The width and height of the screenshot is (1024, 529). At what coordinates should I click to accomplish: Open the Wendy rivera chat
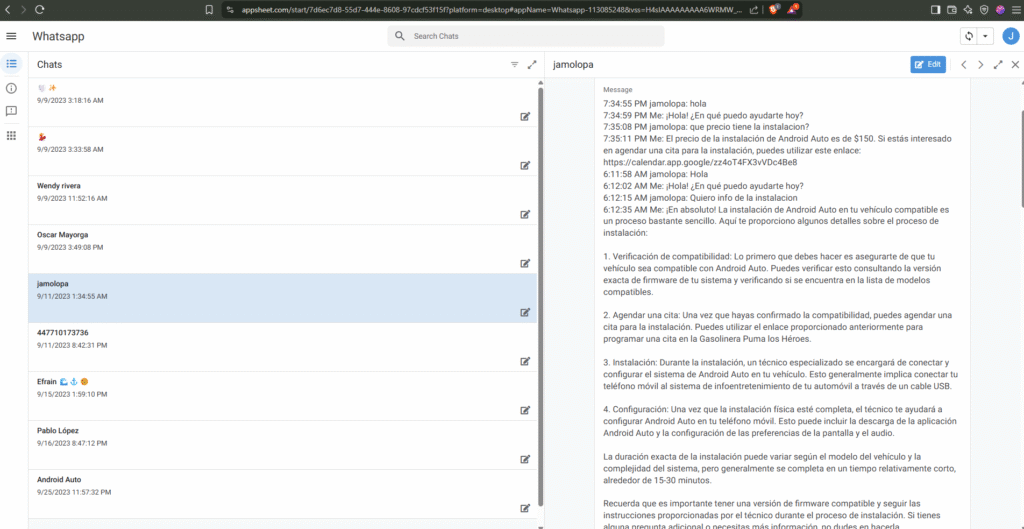coord(282,200)
